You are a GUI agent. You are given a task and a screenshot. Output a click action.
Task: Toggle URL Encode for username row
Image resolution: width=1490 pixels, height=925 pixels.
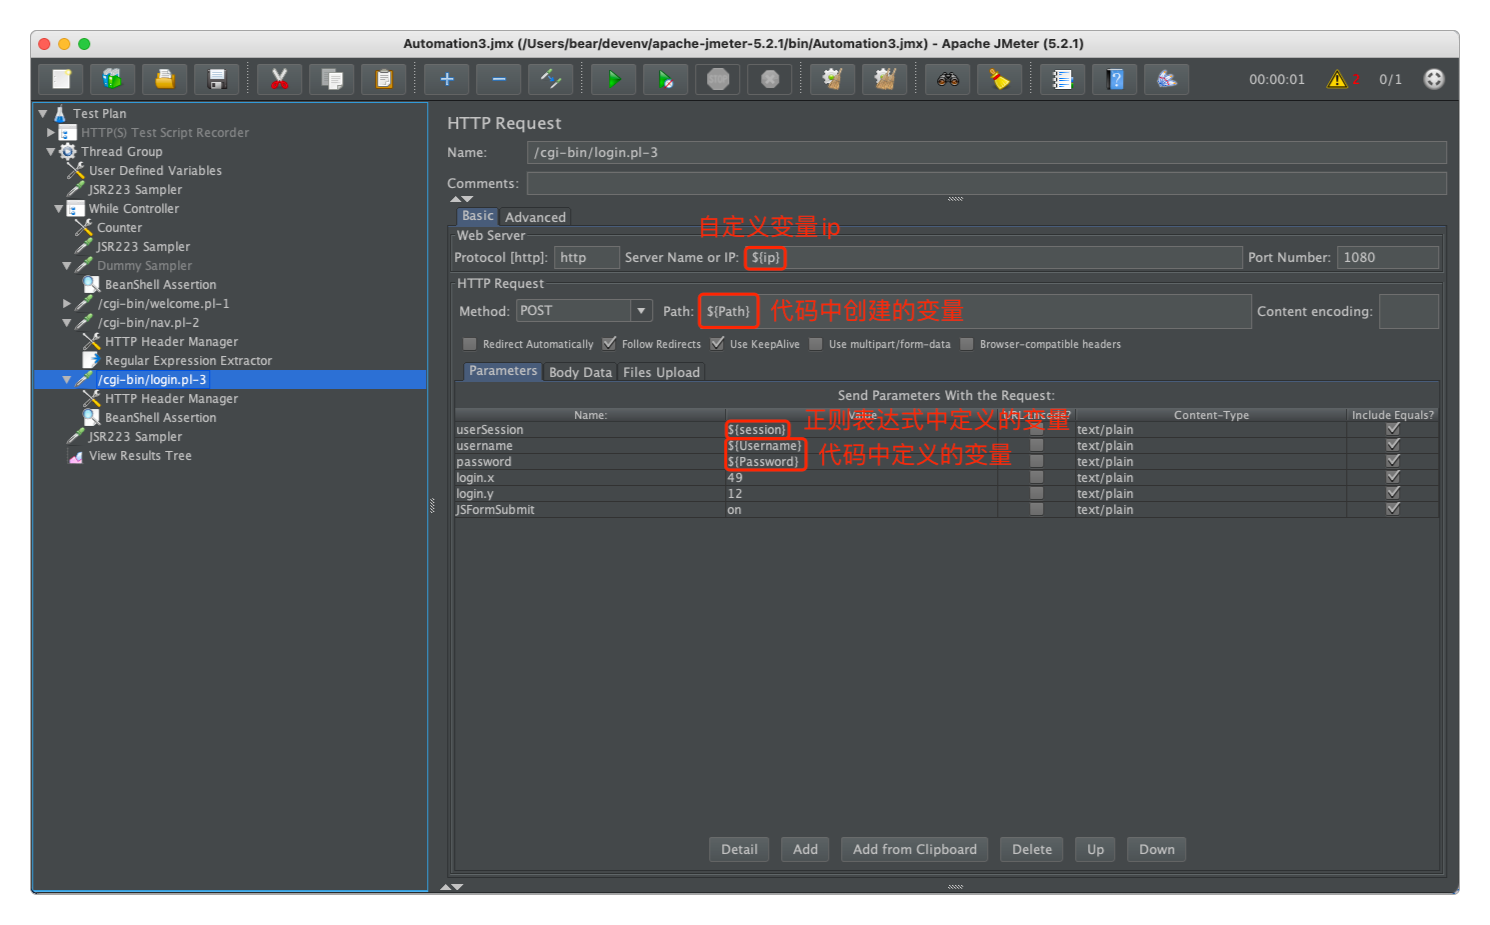[x=1037, y=446]
